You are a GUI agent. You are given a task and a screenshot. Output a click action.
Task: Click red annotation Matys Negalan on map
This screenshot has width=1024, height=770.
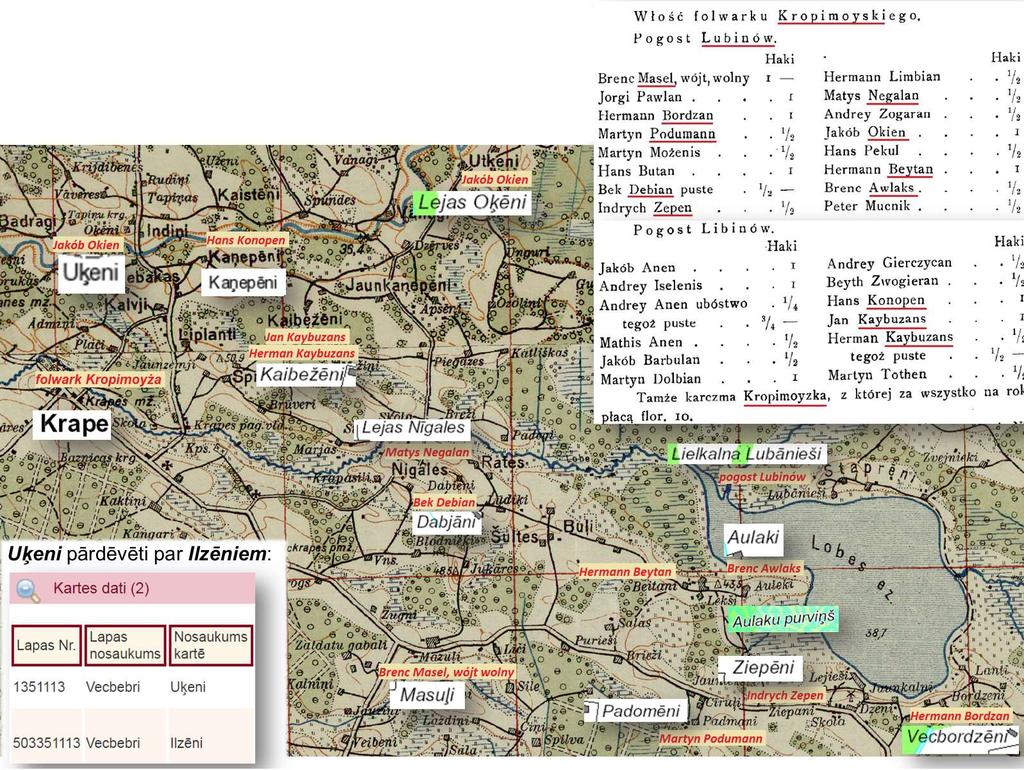(427, 453)
